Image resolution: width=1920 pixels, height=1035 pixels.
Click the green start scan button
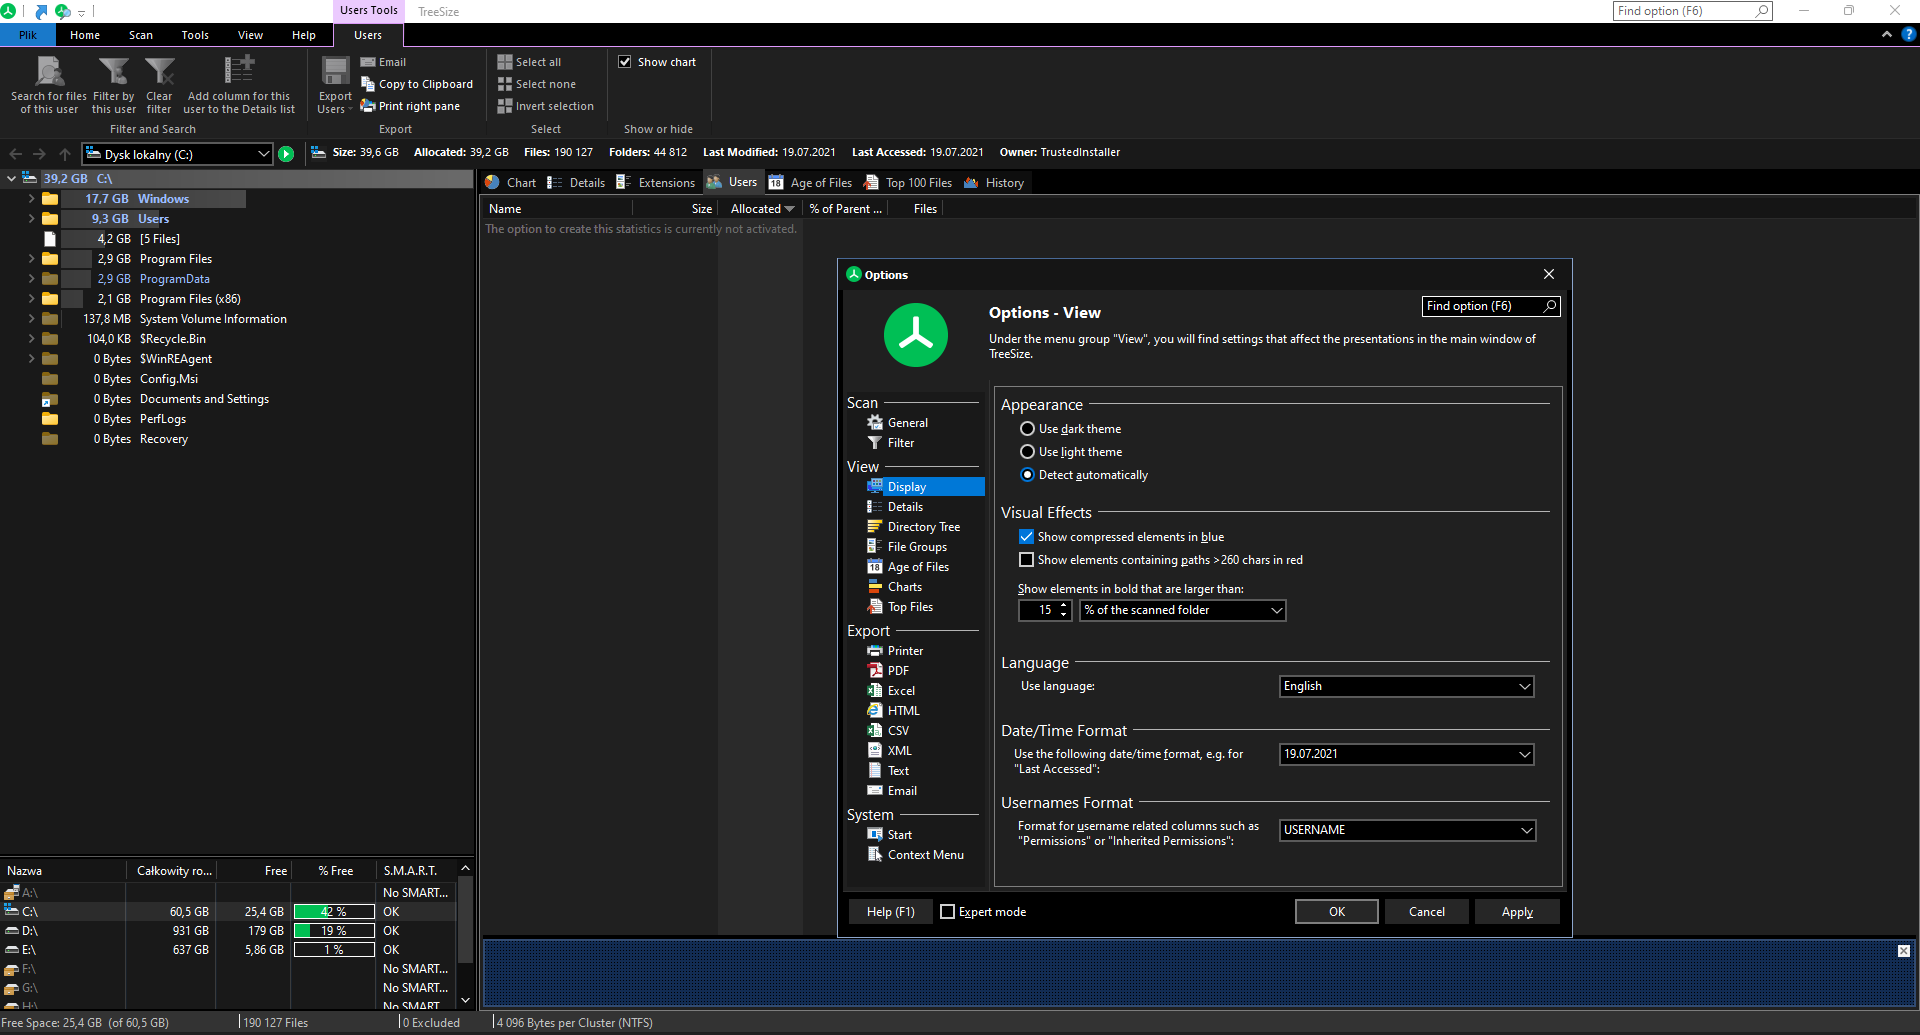(x=286, y=154)
